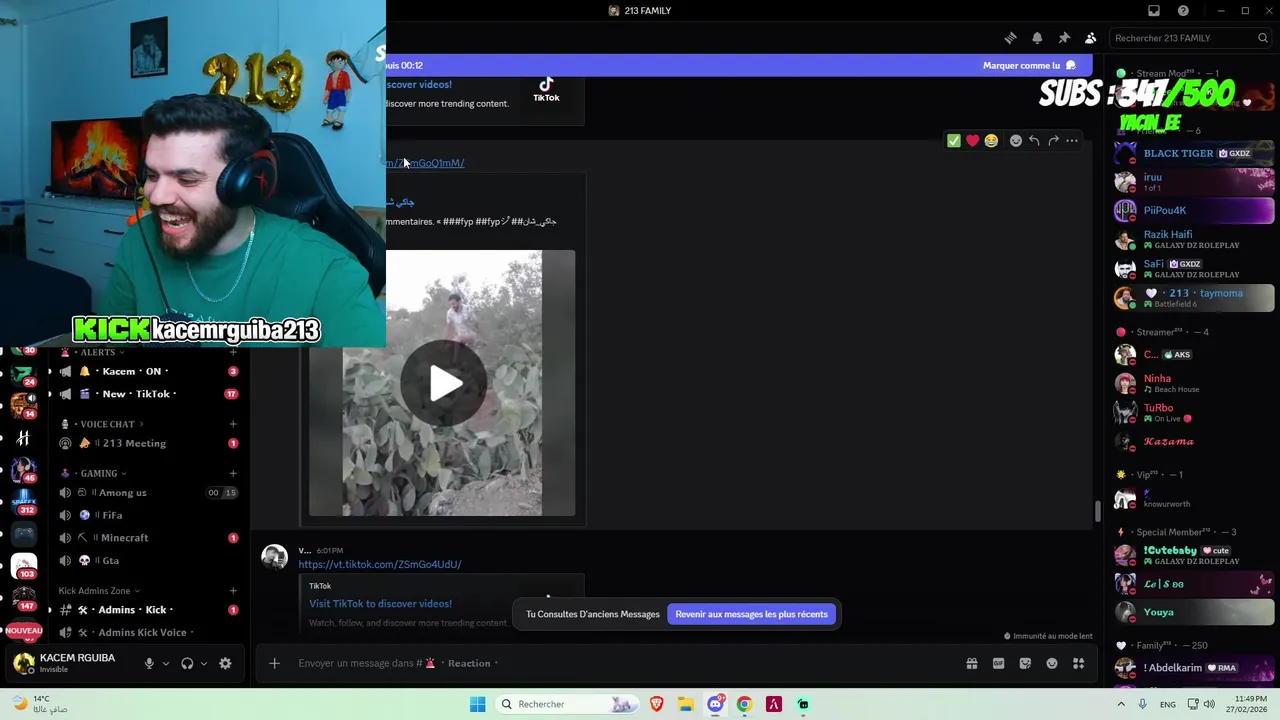Image resolution: width=1280 pixels, height=720 pixels.
Task: Join the 213 Meeting stage channel
Action: pyautogui.click(x=148, y=443)
